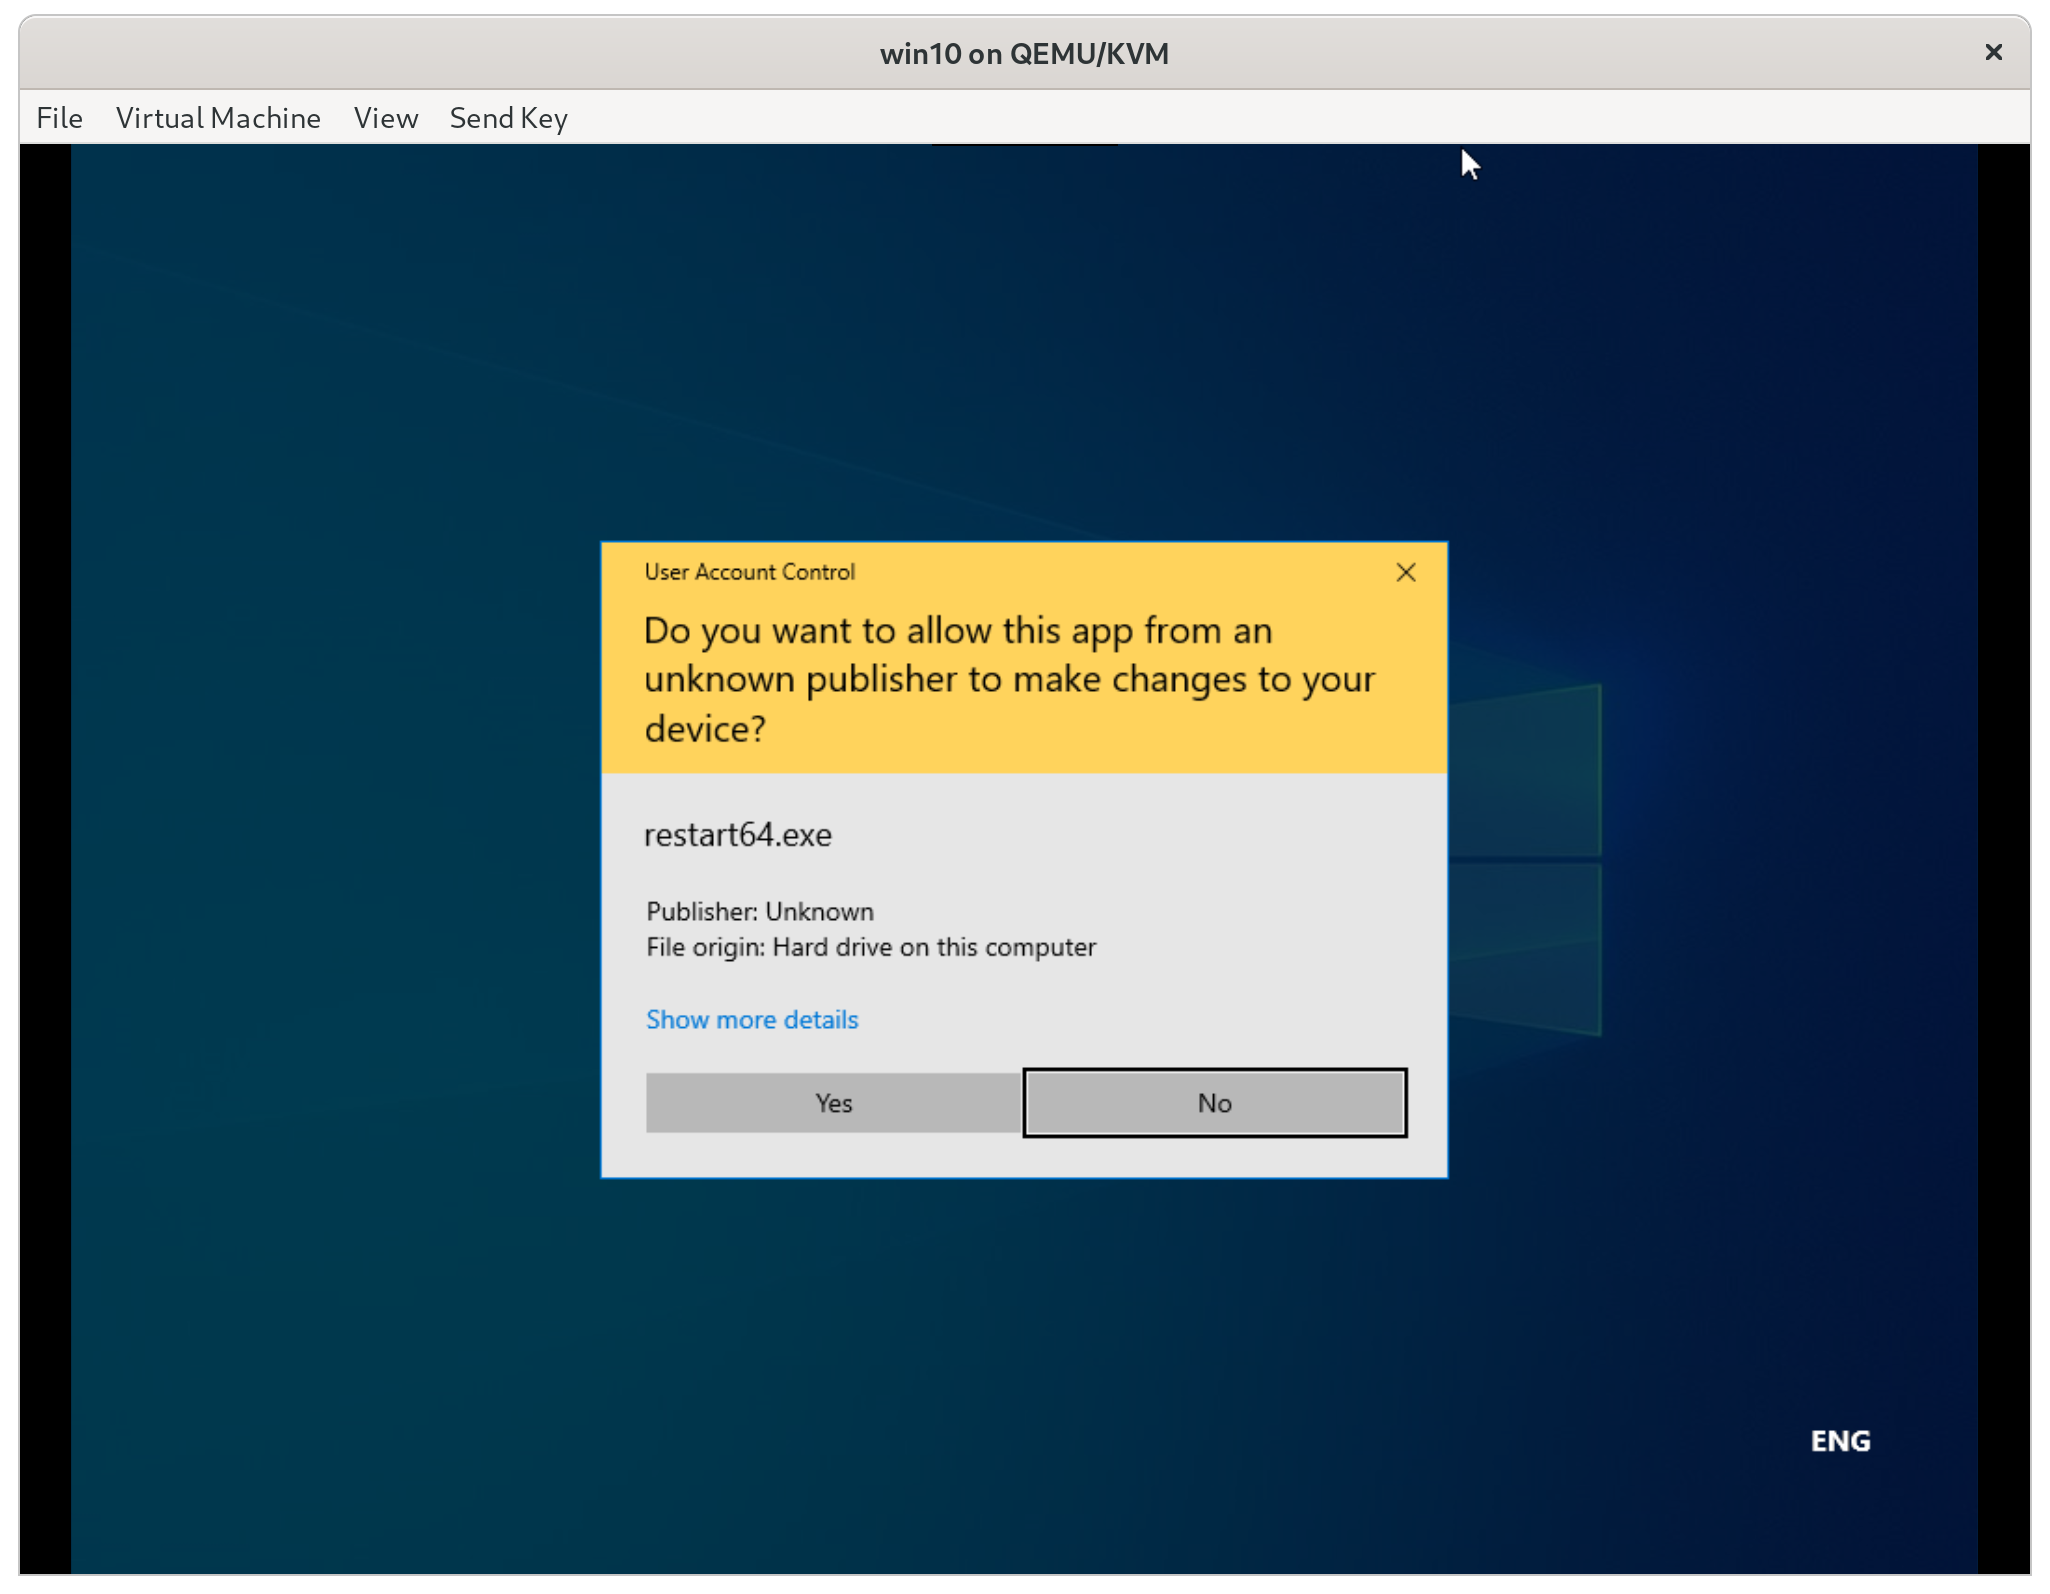
Task: Open the Send Key menu
Action: pos(508,117)
